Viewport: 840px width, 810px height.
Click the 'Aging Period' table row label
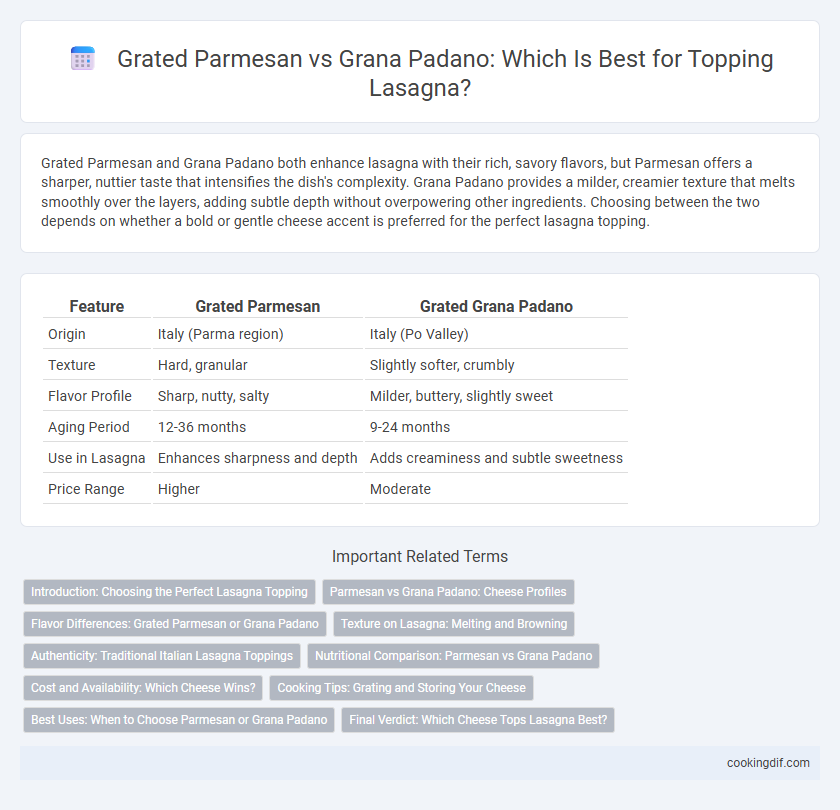pos(89,427)
